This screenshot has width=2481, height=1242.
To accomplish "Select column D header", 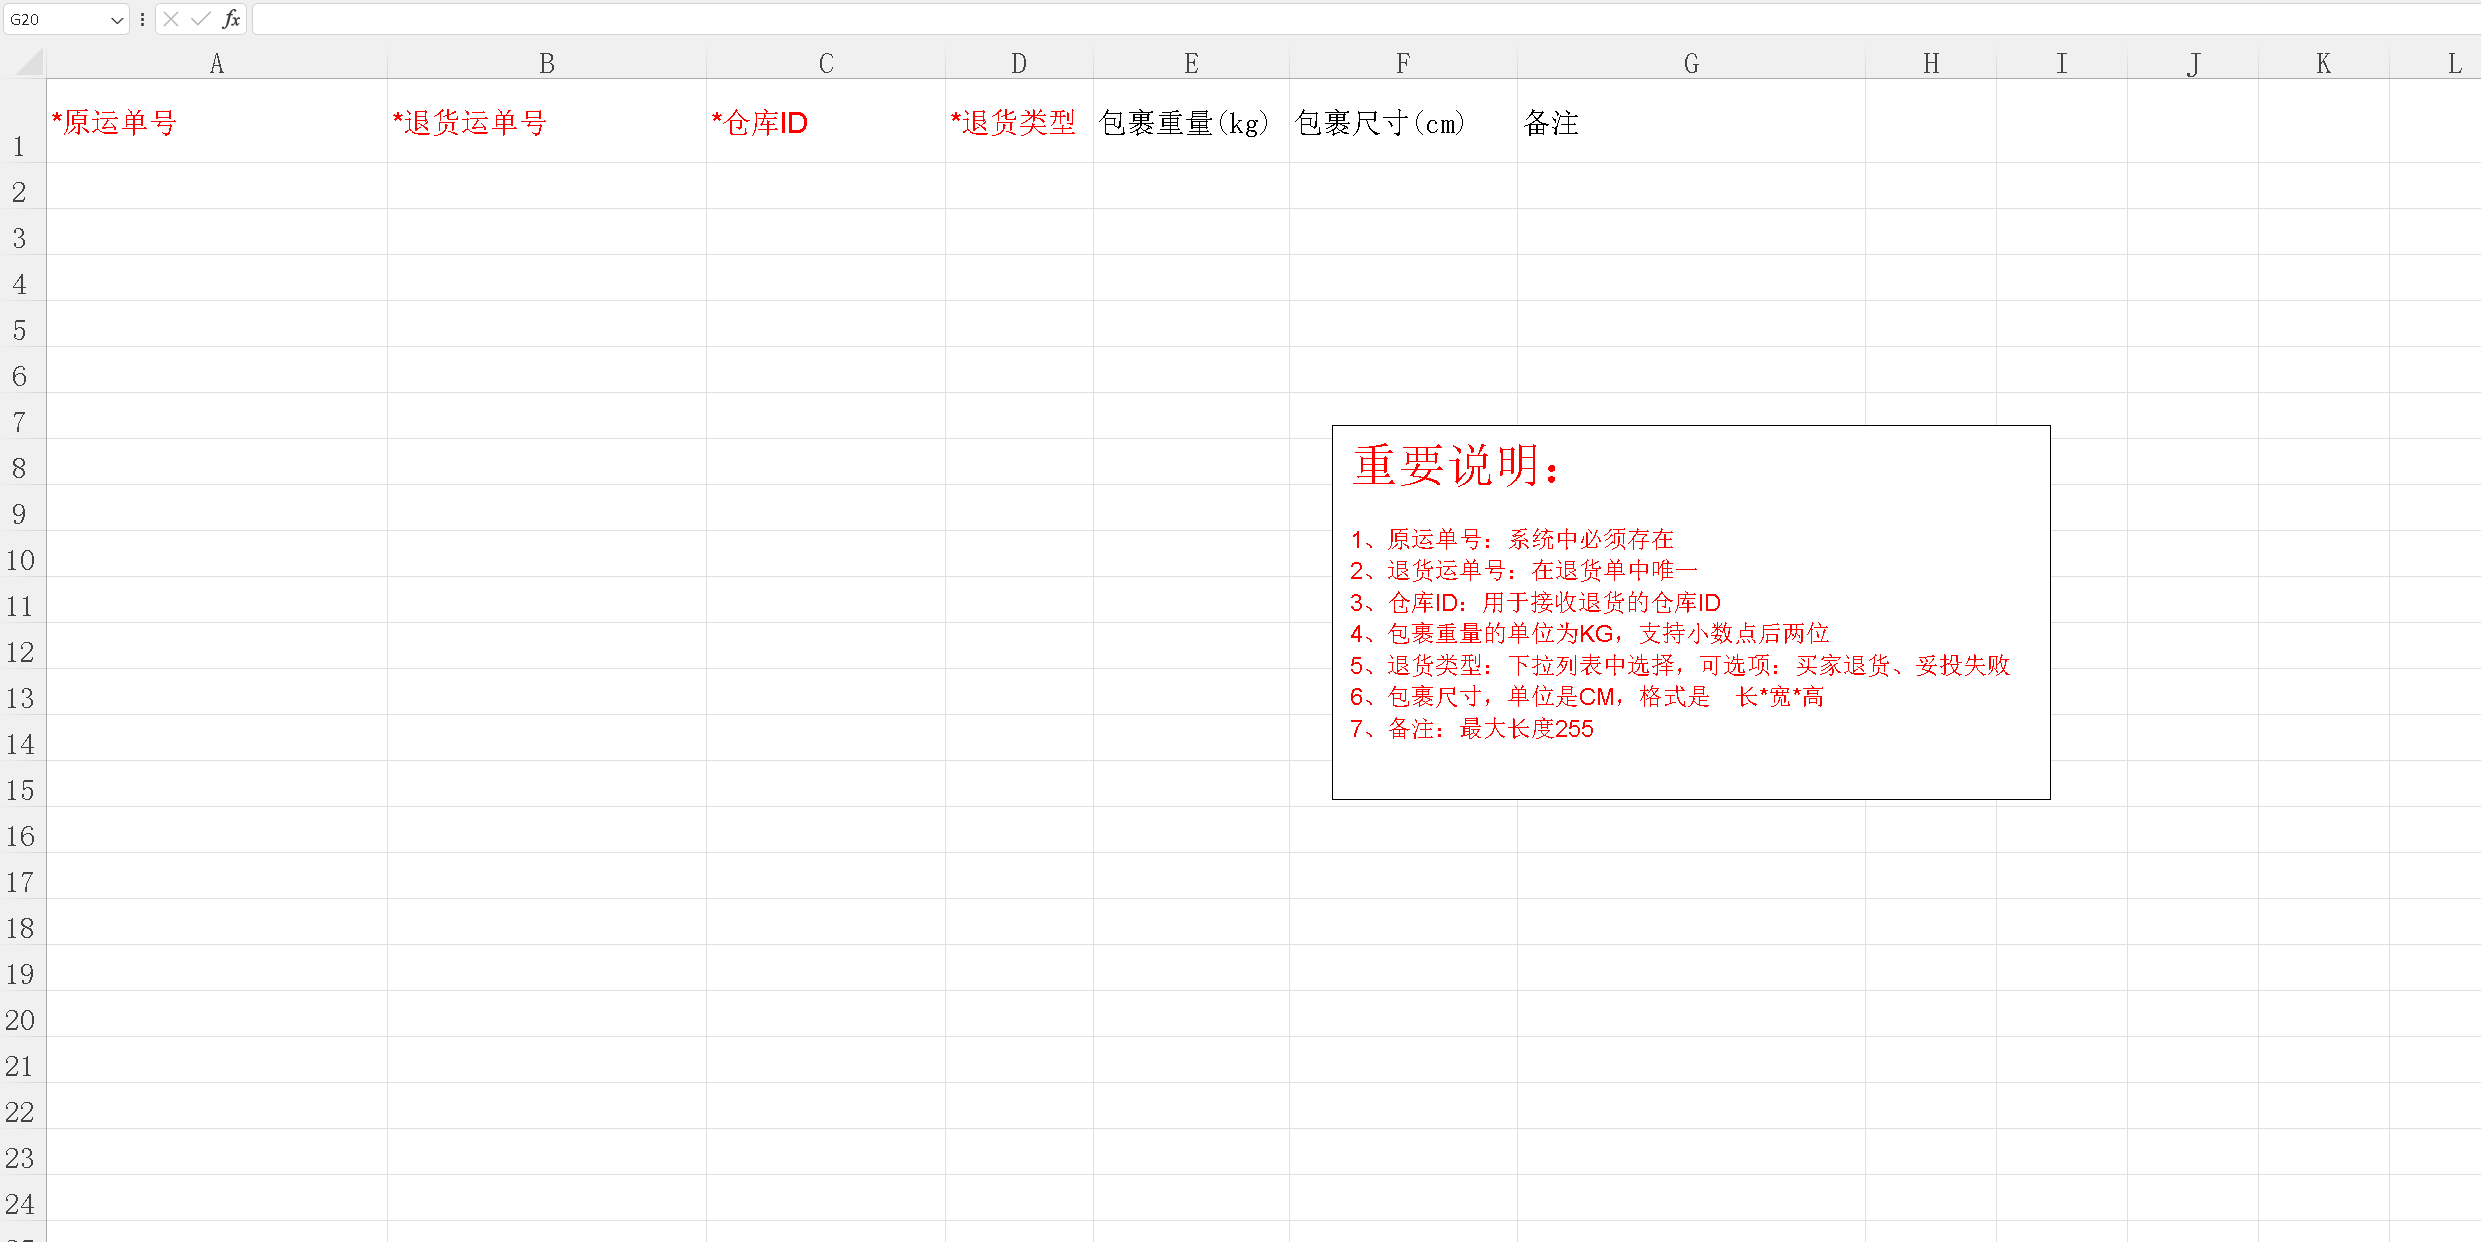I will pos(1019,64).
